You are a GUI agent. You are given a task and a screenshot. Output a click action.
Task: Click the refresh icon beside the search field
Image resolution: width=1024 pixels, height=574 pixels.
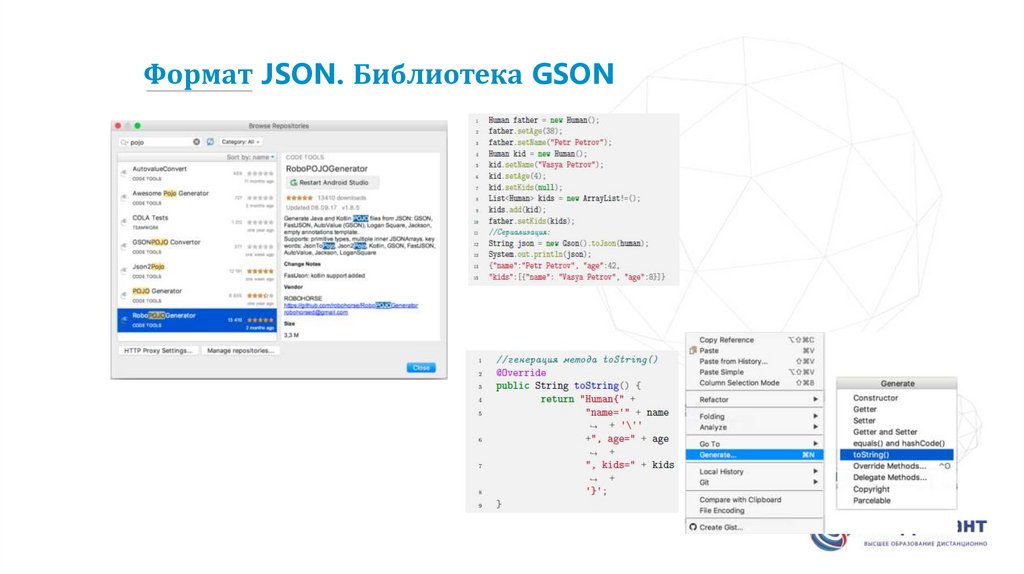click(x=210, y=142)
